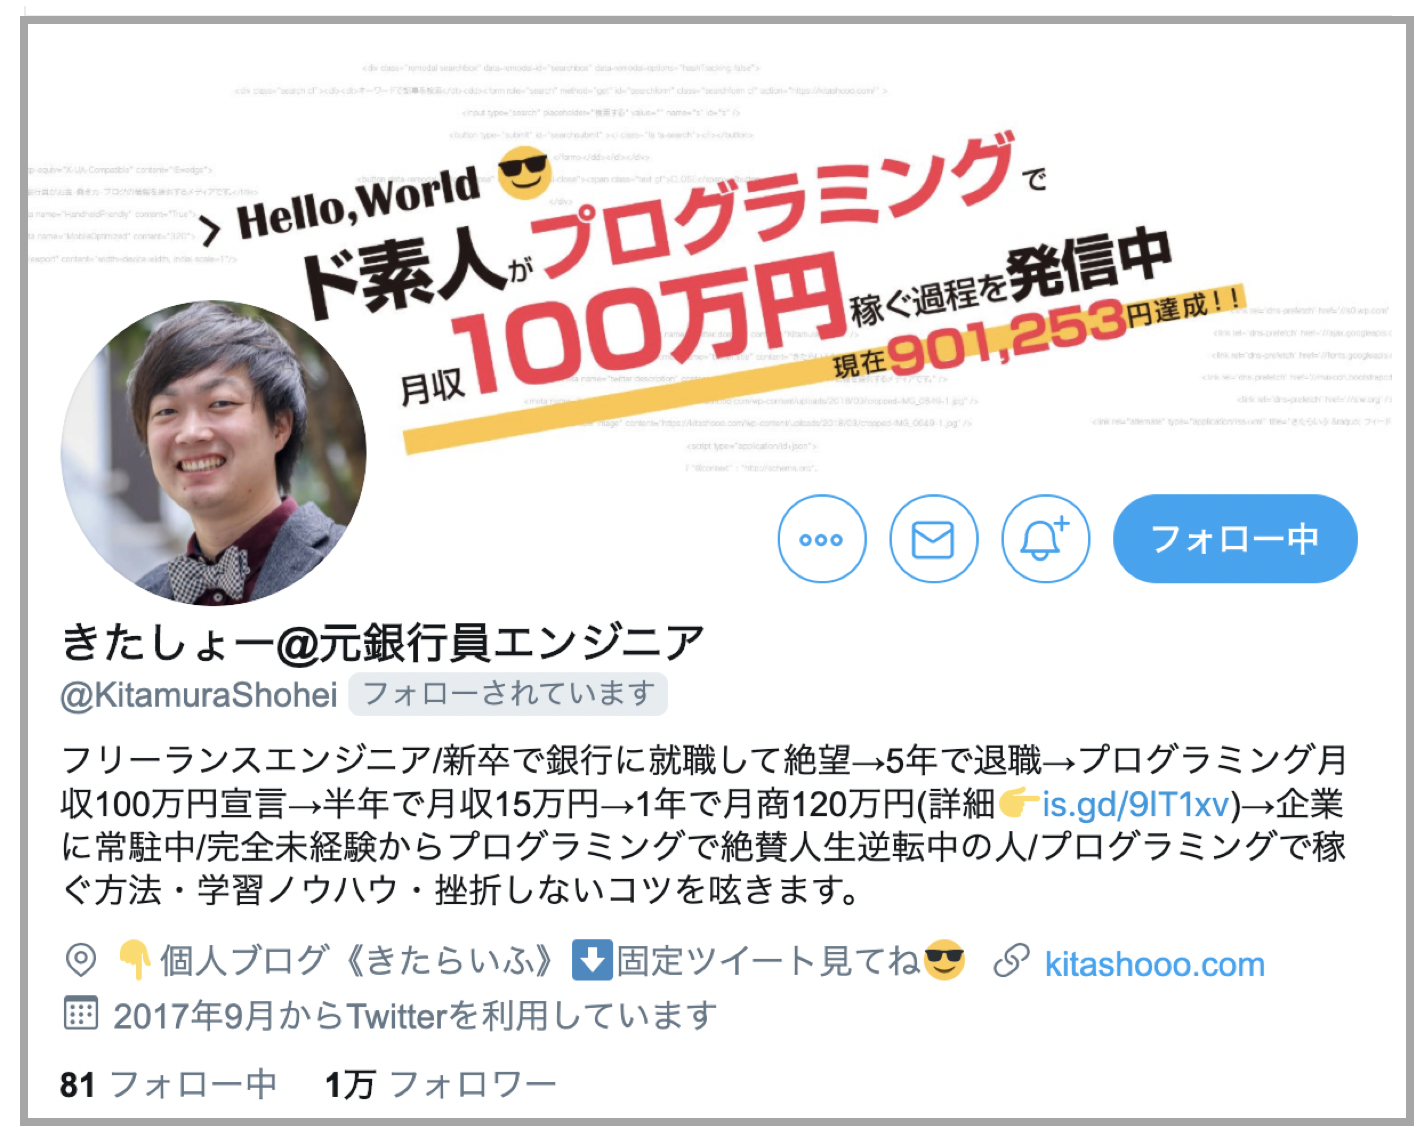This screenshot has width=1428, height=1142.
Task: Click the 2017年9月からTwitterを利用しています text
Action: tap(415, 1016)
